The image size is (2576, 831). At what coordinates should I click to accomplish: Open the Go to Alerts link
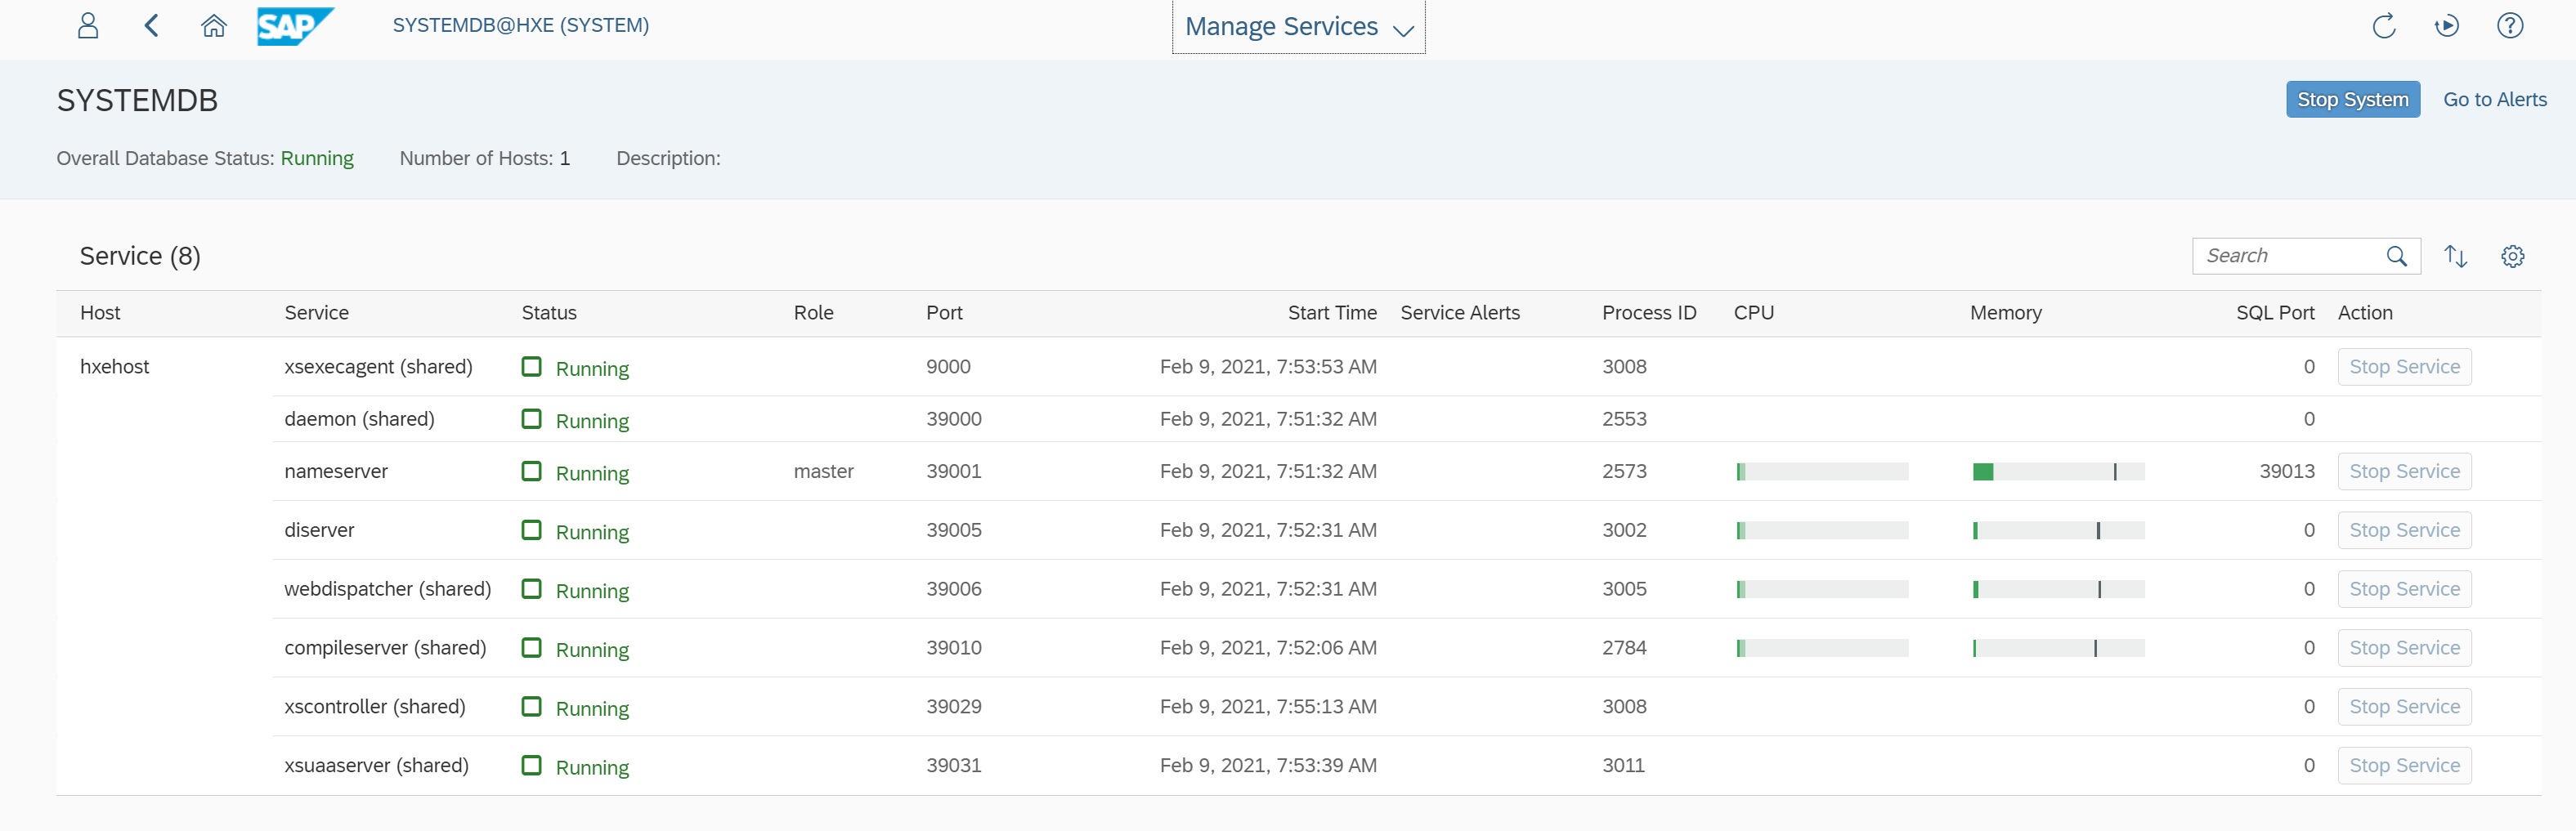[x=2494, y=99]
